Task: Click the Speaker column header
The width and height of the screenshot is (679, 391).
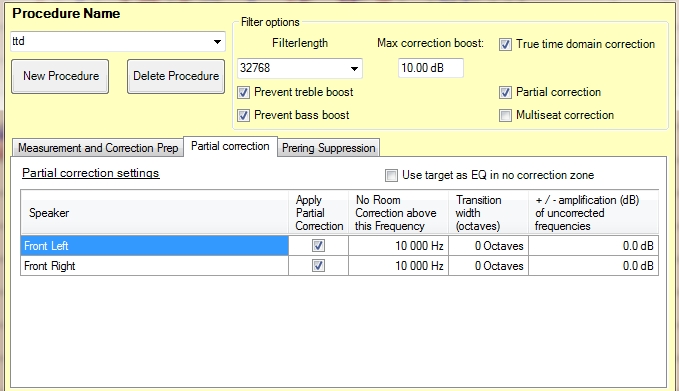Action: click(x=155, y=213)
